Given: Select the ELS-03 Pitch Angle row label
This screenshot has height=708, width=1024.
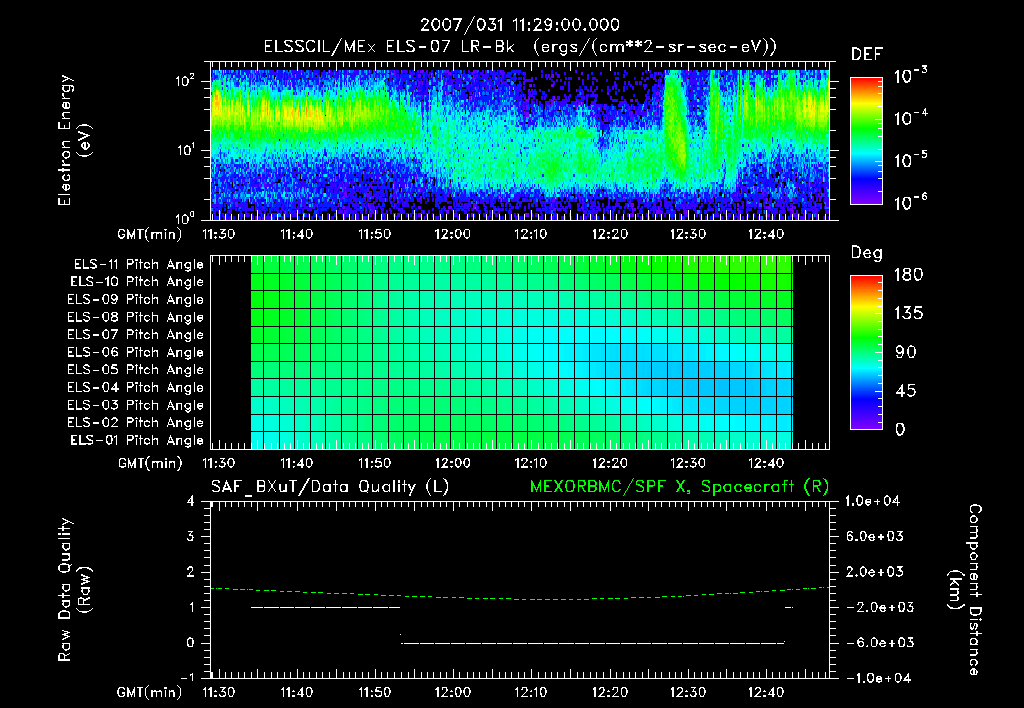Looking at the screenshot, I should click(x=136, y=405).
